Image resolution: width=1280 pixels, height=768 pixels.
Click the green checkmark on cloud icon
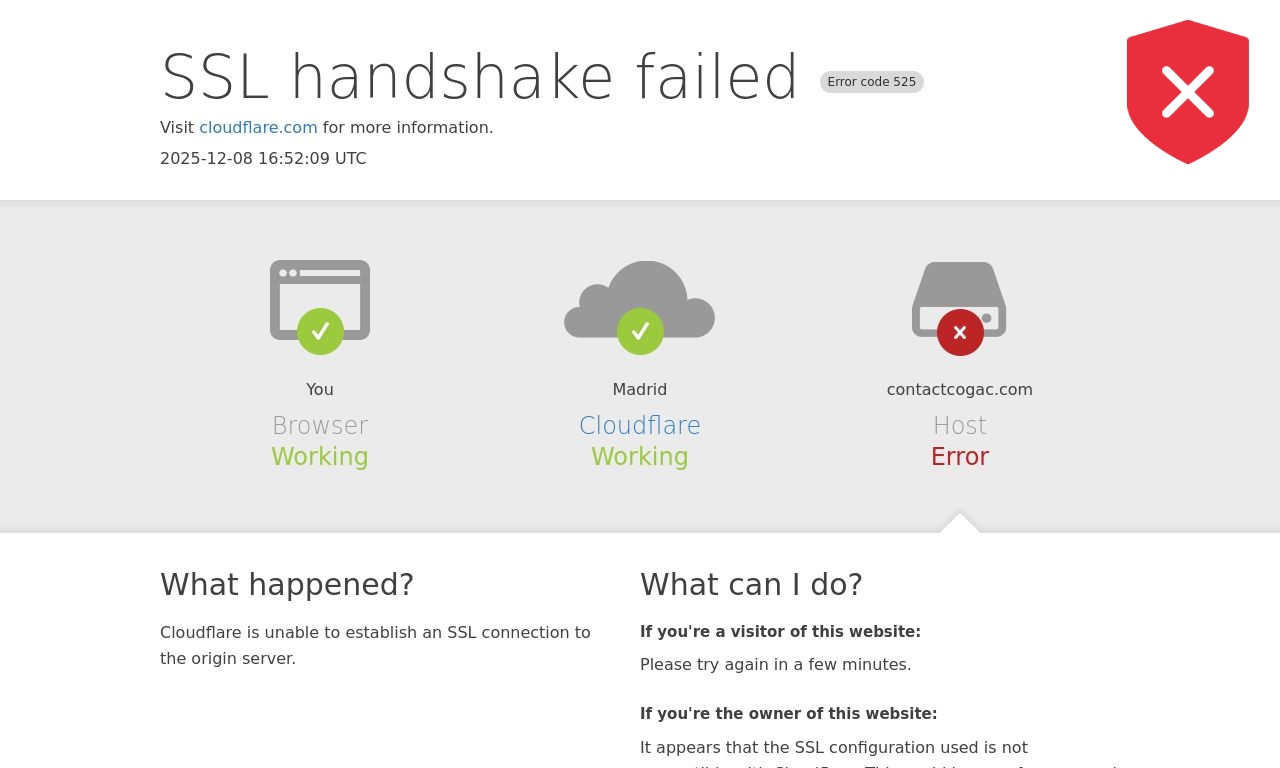[x=640, y=331]
